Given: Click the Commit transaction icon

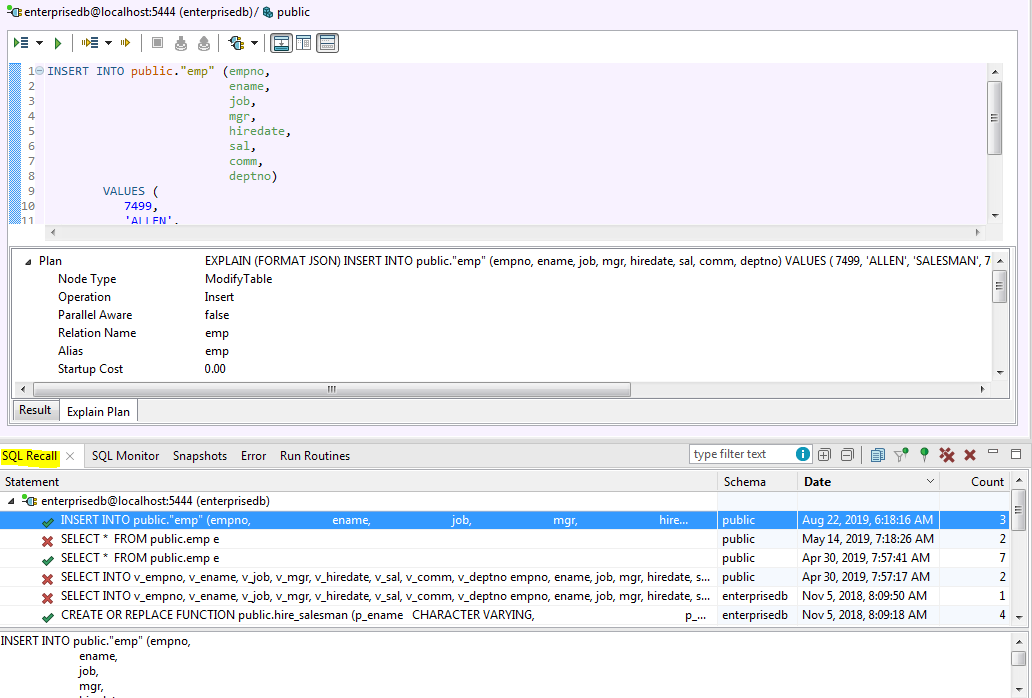Looking at the screenshot, I should pyautogui.click(x=181, y=43).
